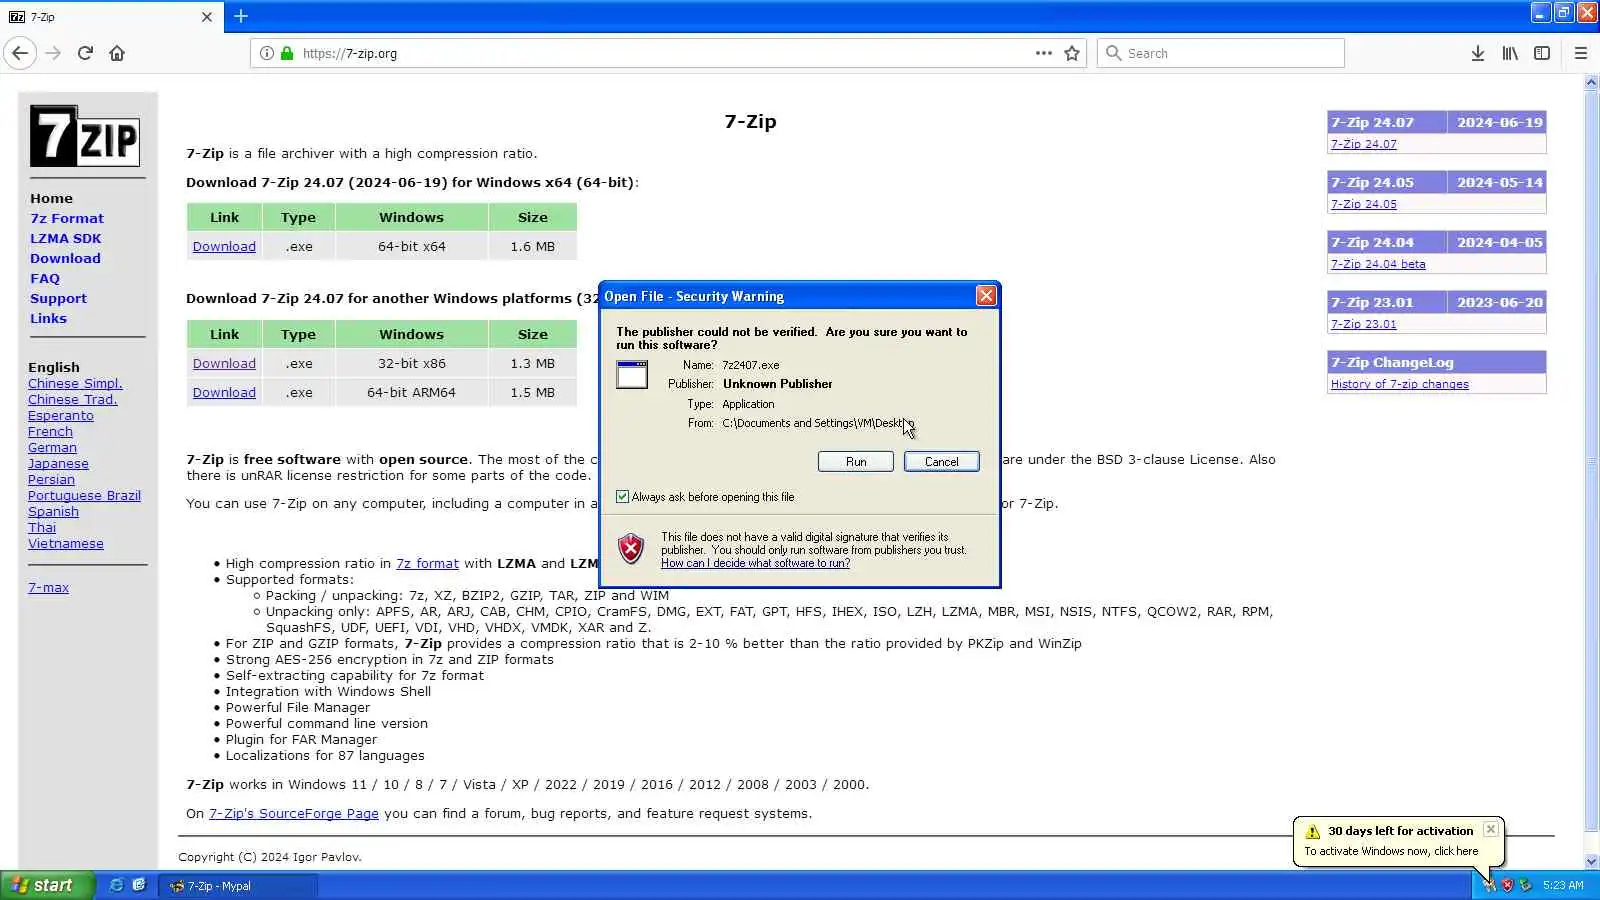
Task: Switch language to Vietnamese
Action: (66, 543)
